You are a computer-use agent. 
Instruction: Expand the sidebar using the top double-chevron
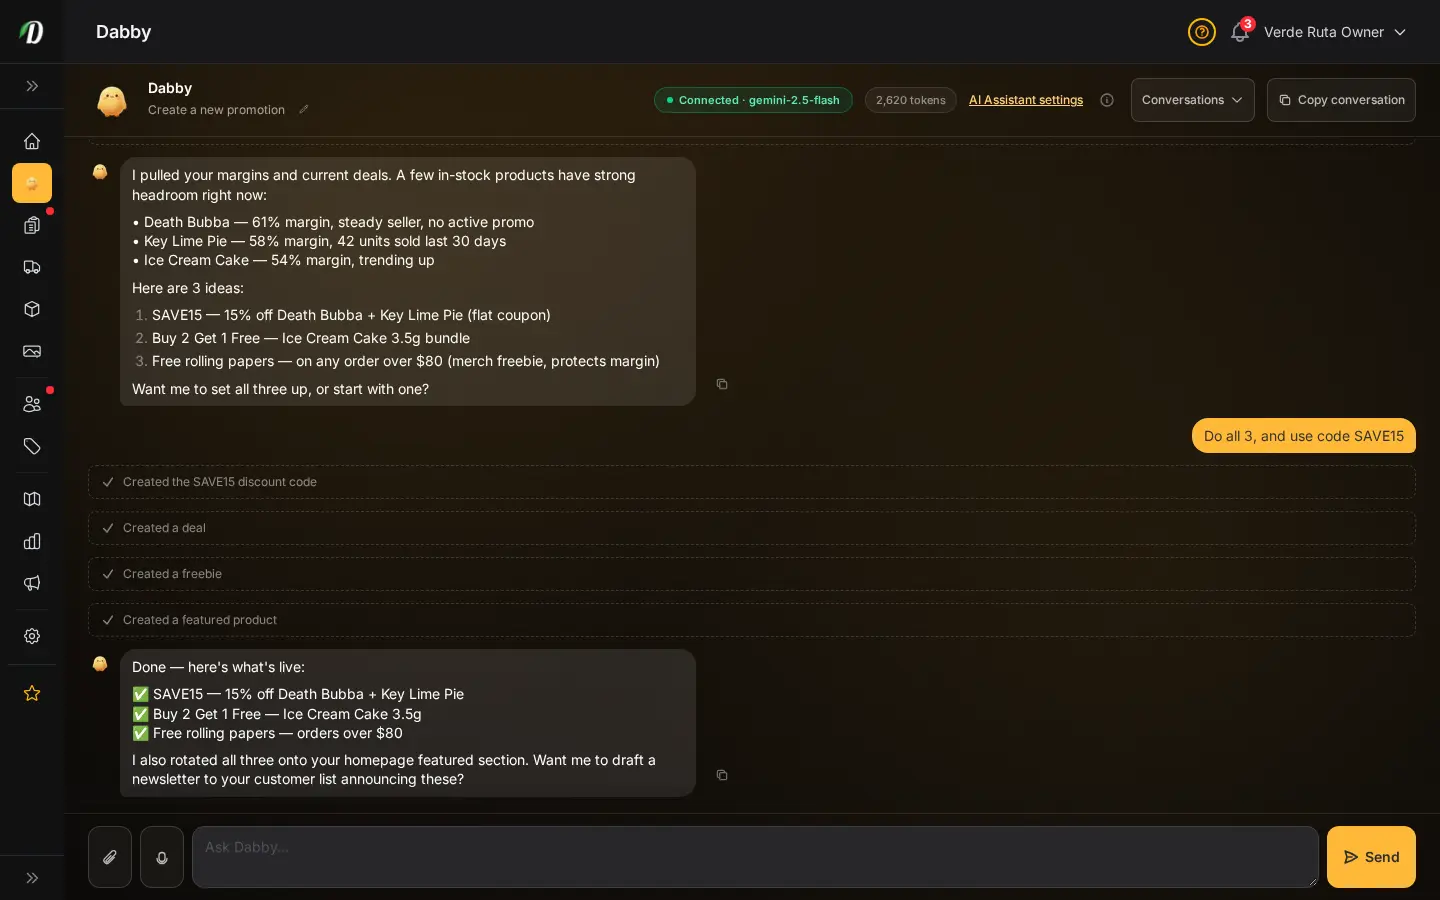(x=32, y=86)
